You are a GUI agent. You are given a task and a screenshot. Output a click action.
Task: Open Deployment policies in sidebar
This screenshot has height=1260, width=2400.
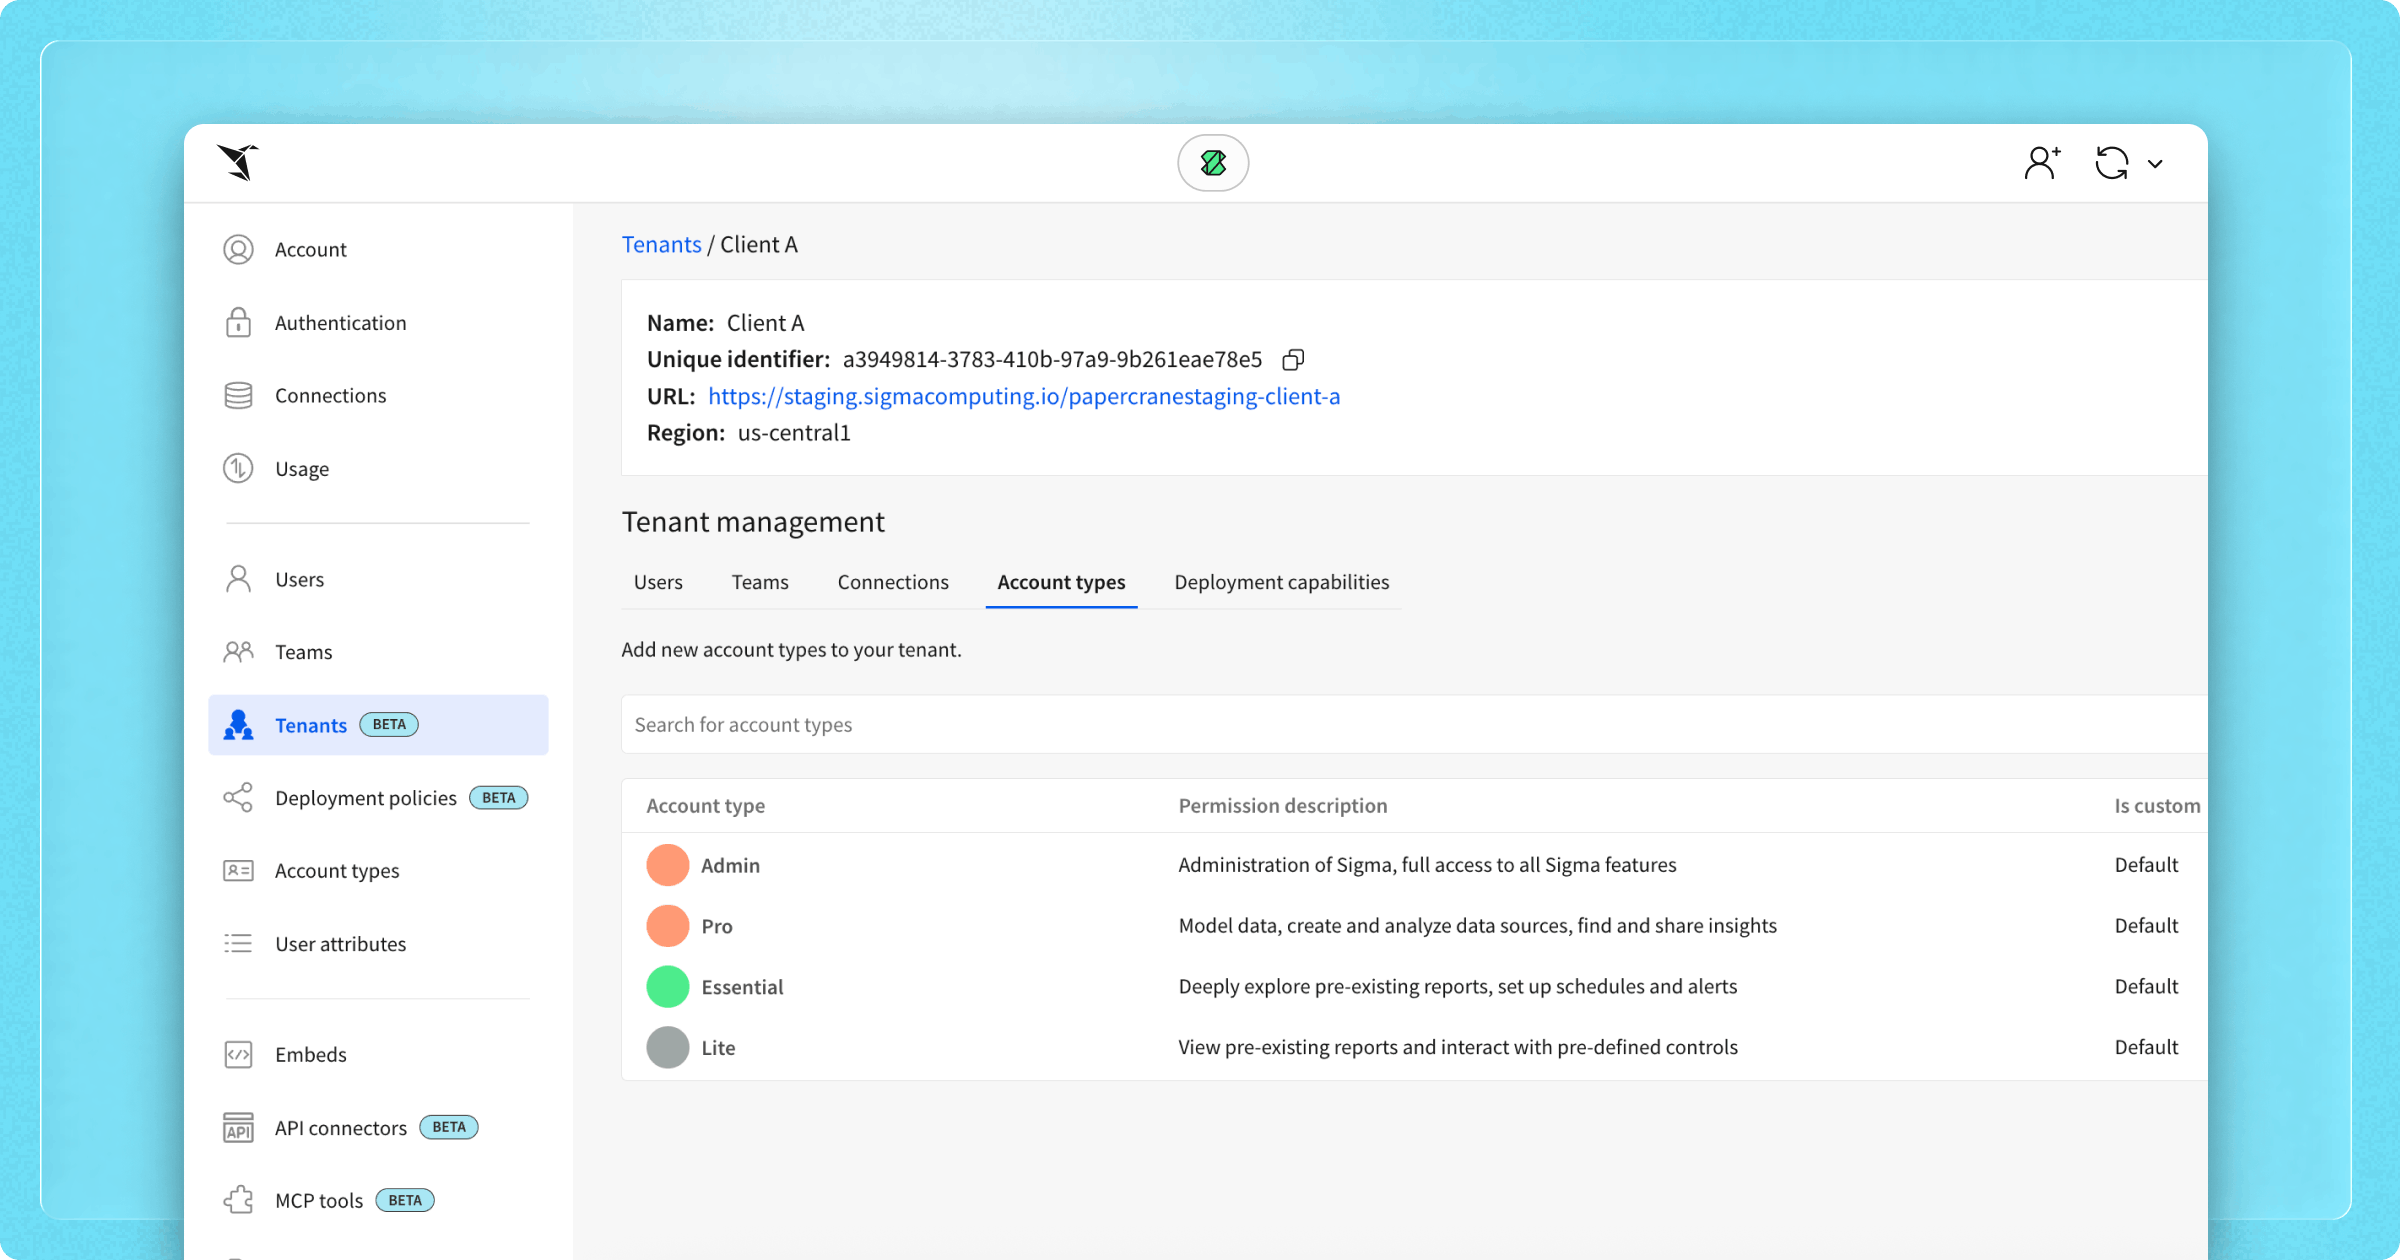point(365,798)
